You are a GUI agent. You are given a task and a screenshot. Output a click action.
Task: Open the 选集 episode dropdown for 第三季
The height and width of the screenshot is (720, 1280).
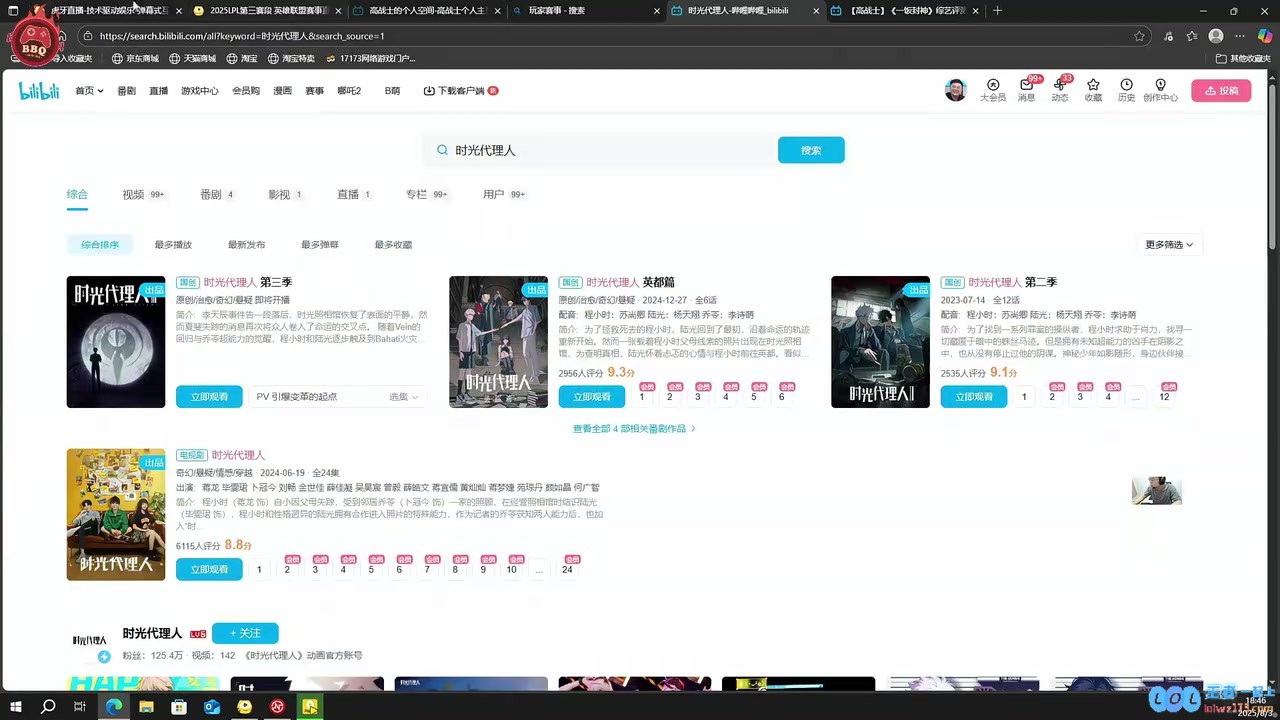(404, 397)
